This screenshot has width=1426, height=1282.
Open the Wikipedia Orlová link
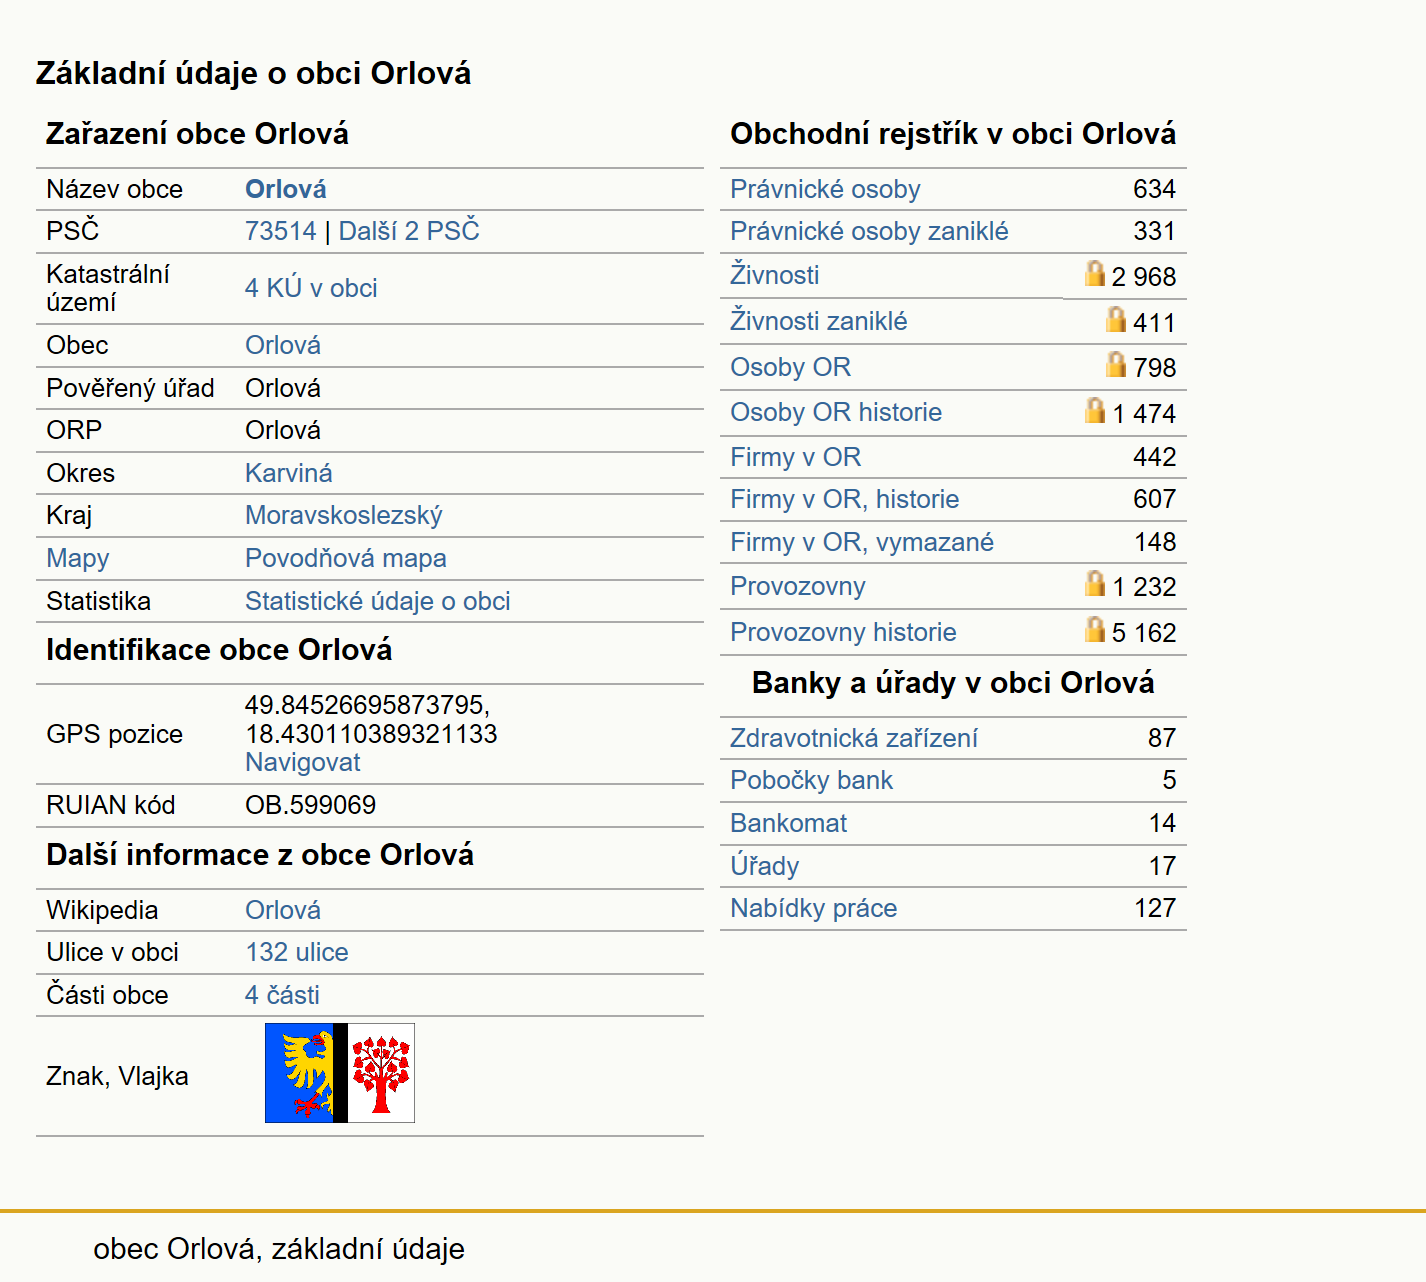tap(283, 910)
